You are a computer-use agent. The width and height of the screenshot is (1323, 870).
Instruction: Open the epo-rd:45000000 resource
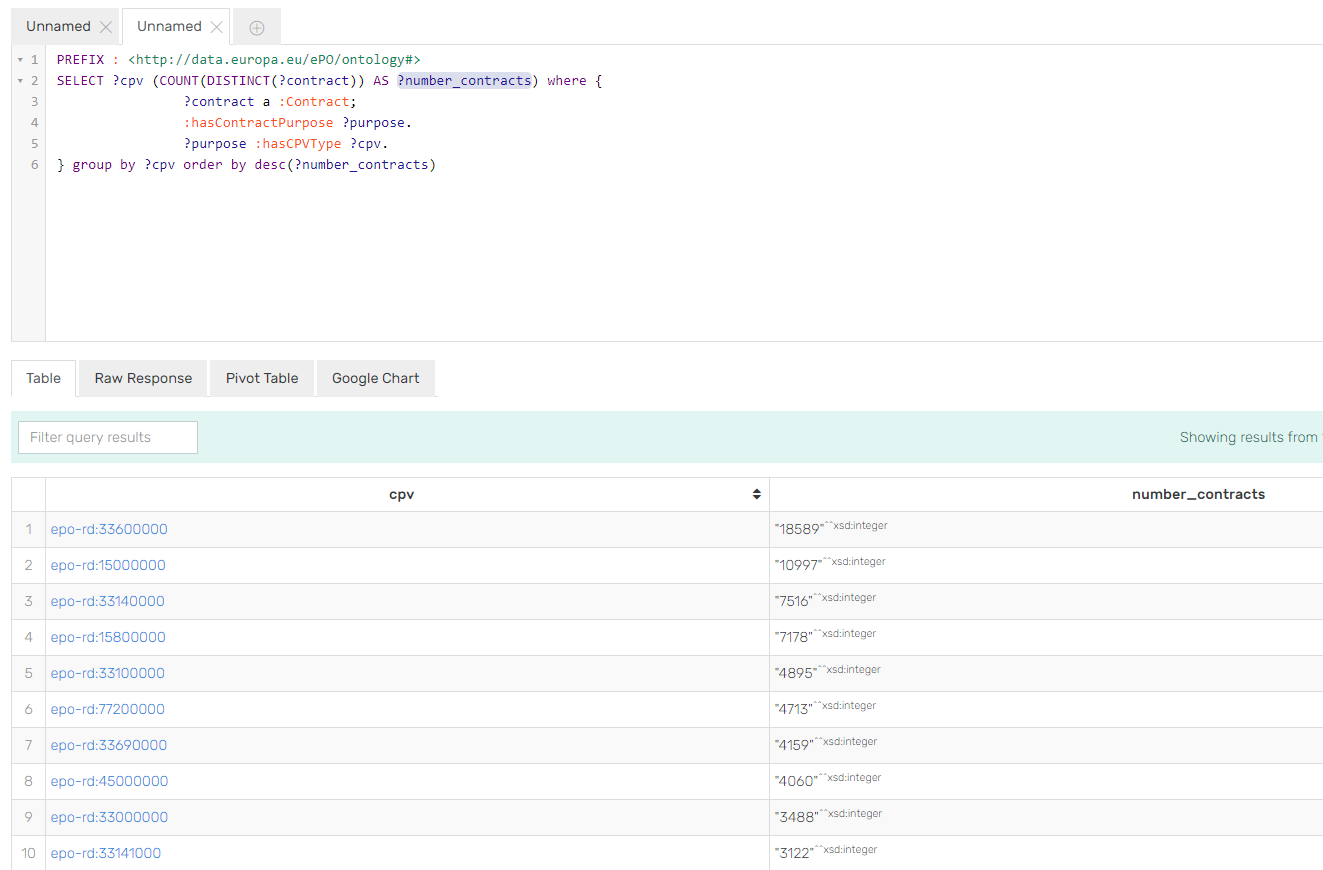[x=109, y=781]
